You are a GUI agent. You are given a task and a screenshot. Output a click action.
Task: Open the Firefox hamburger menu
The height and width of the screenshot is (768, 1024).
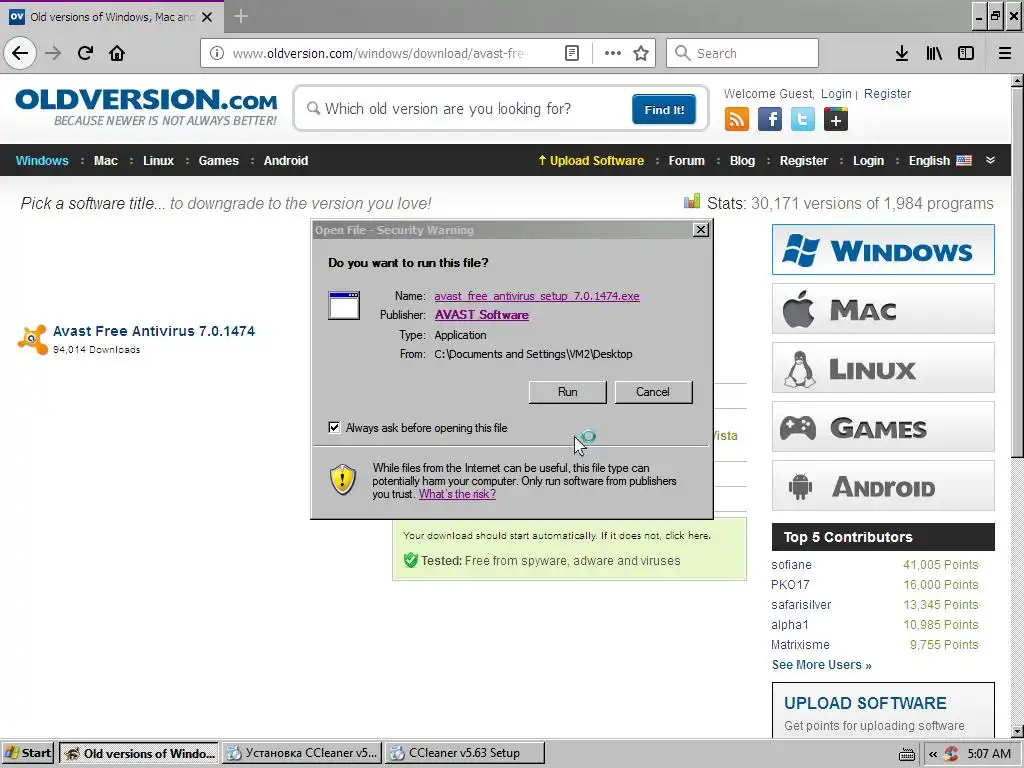click(x=1005, y=53)
